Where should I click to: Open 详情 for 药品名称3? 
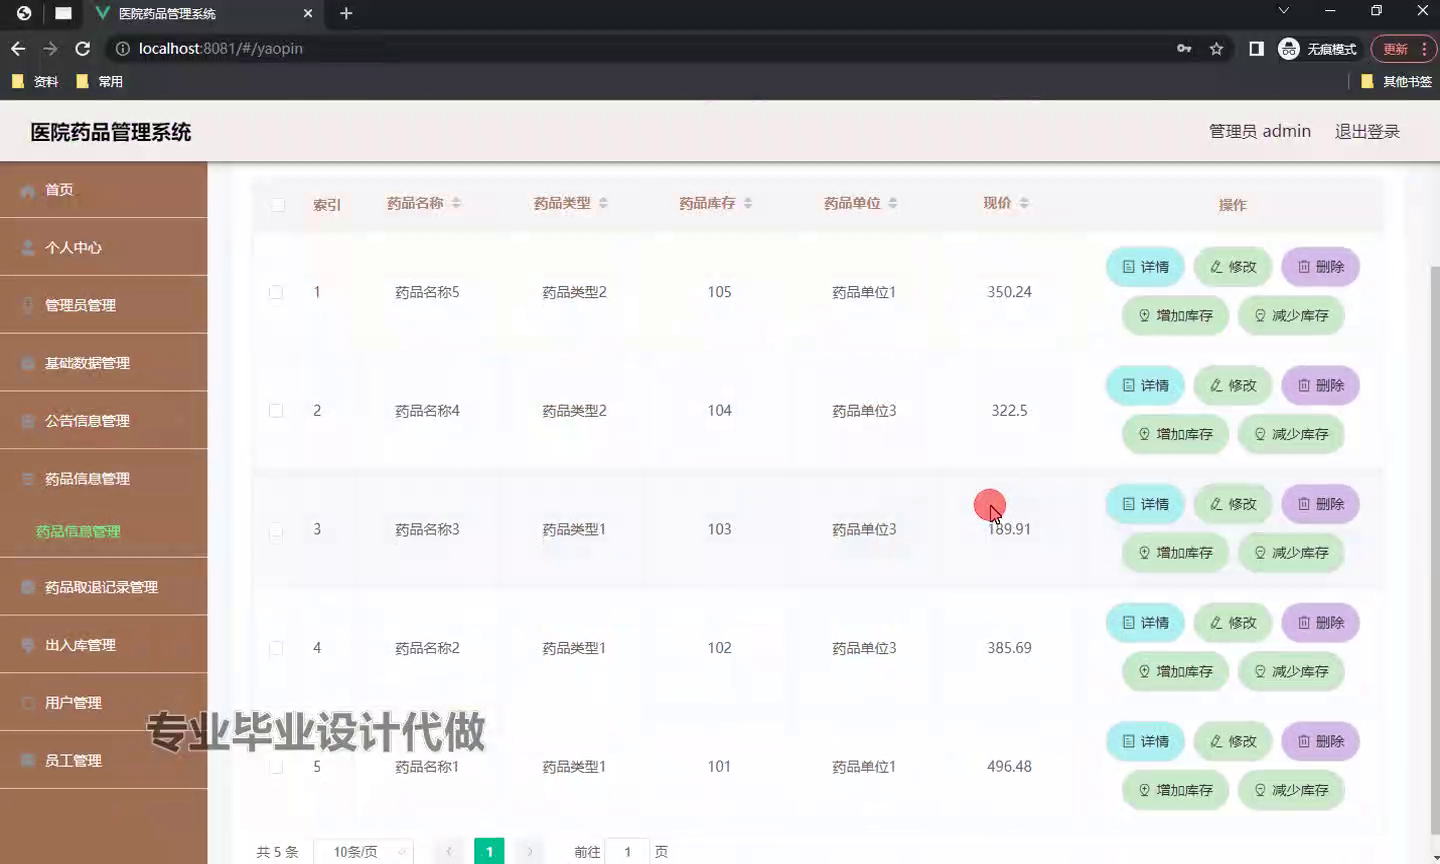point(1146,504)
